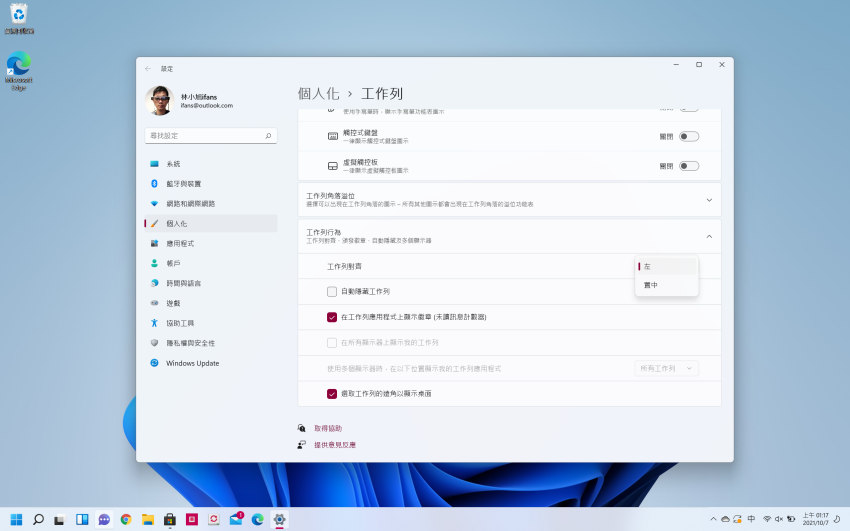This screenshot has height=531, width=850.
Task: Click the IME 中 language indicator
Action: pos(751,519)
